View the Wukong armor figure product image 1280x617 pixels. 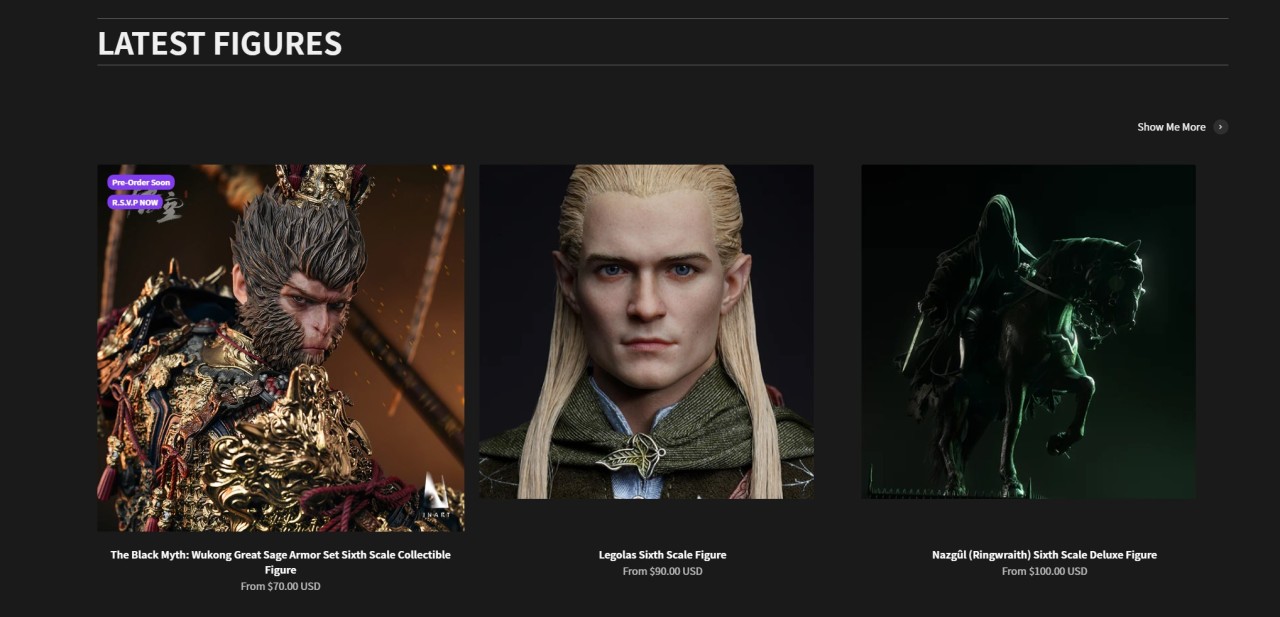(x=281, y=348)
